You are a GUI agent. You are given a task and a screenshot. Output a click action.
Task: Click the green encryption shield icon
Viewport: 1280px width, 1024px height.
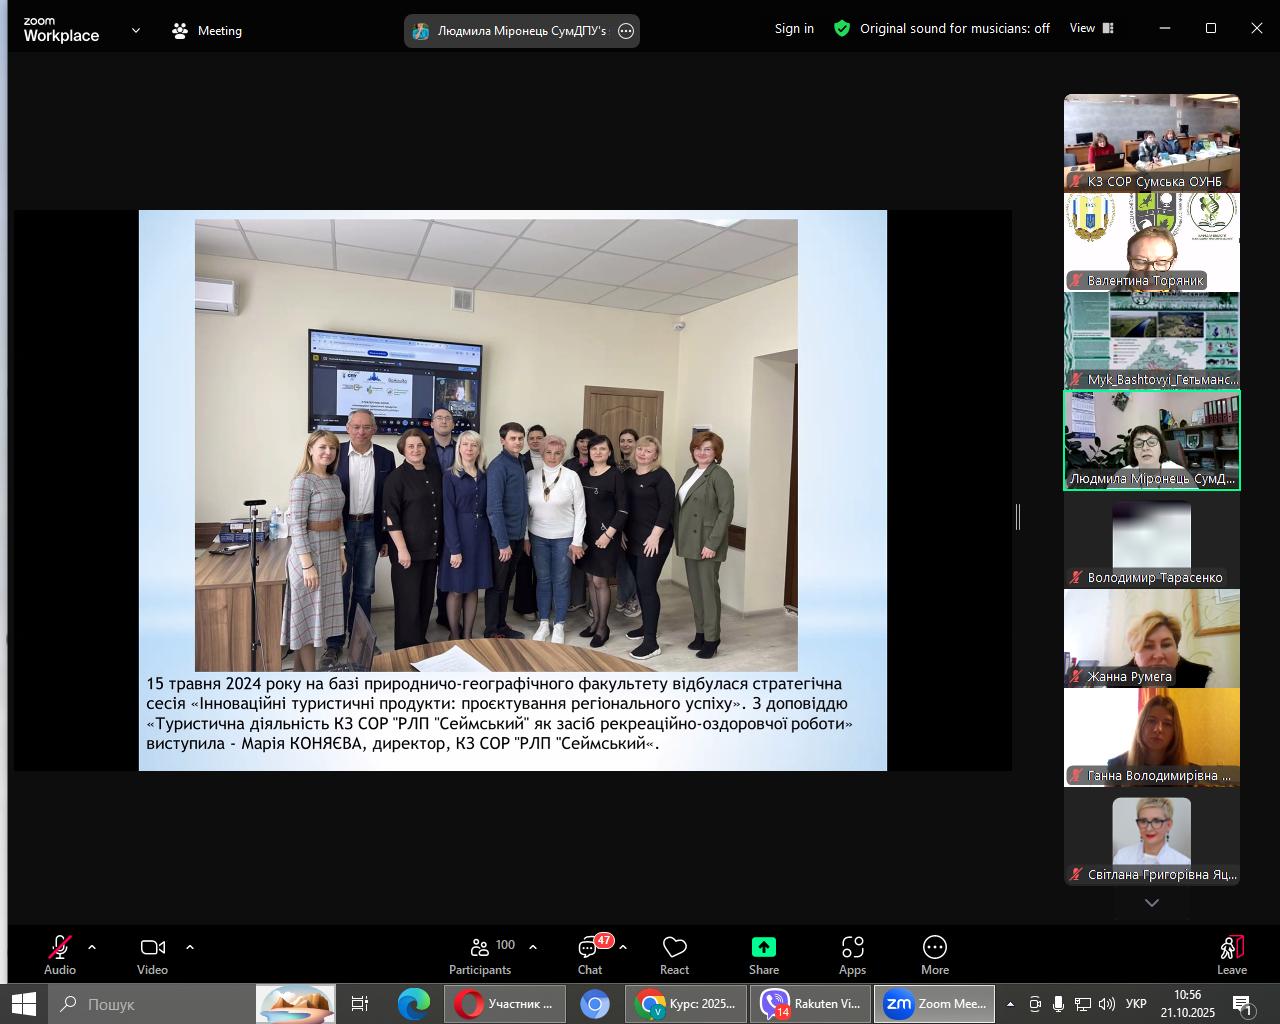(842, 29)
